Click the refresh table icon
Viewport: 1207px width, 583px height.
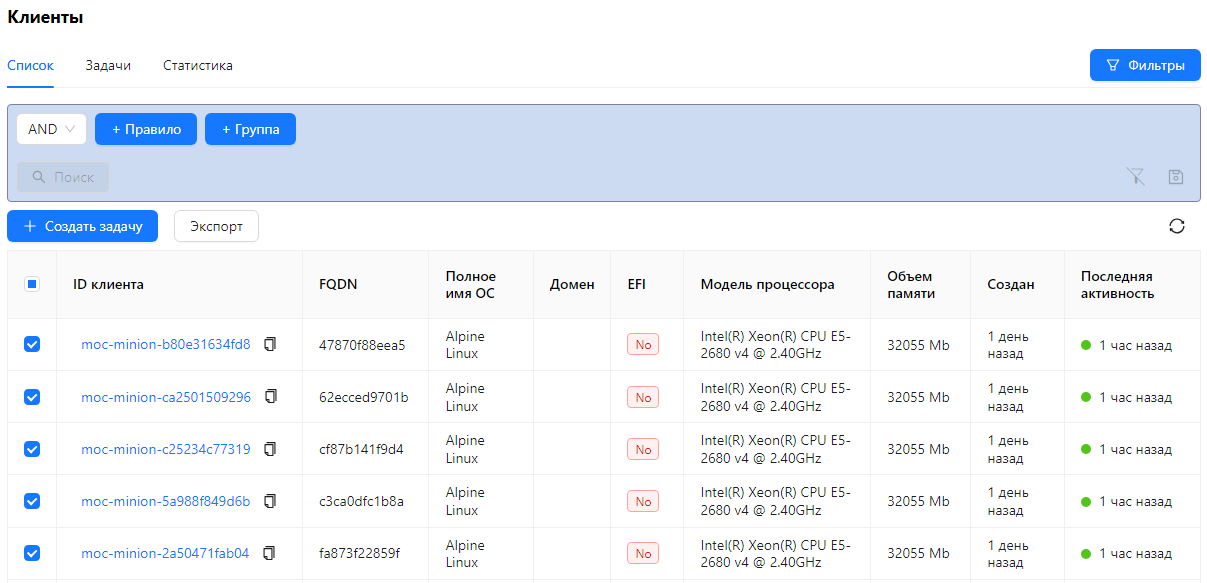(1177, 226)
